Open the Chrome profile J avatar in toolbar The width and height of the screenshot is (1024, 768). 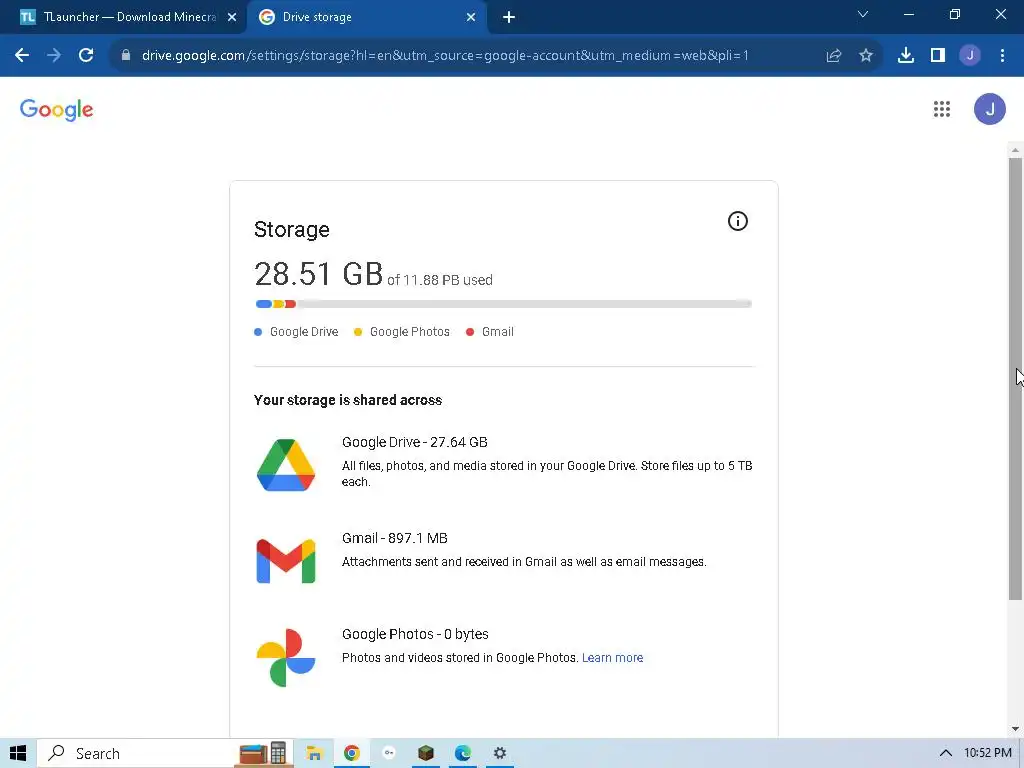click(970, 56)
